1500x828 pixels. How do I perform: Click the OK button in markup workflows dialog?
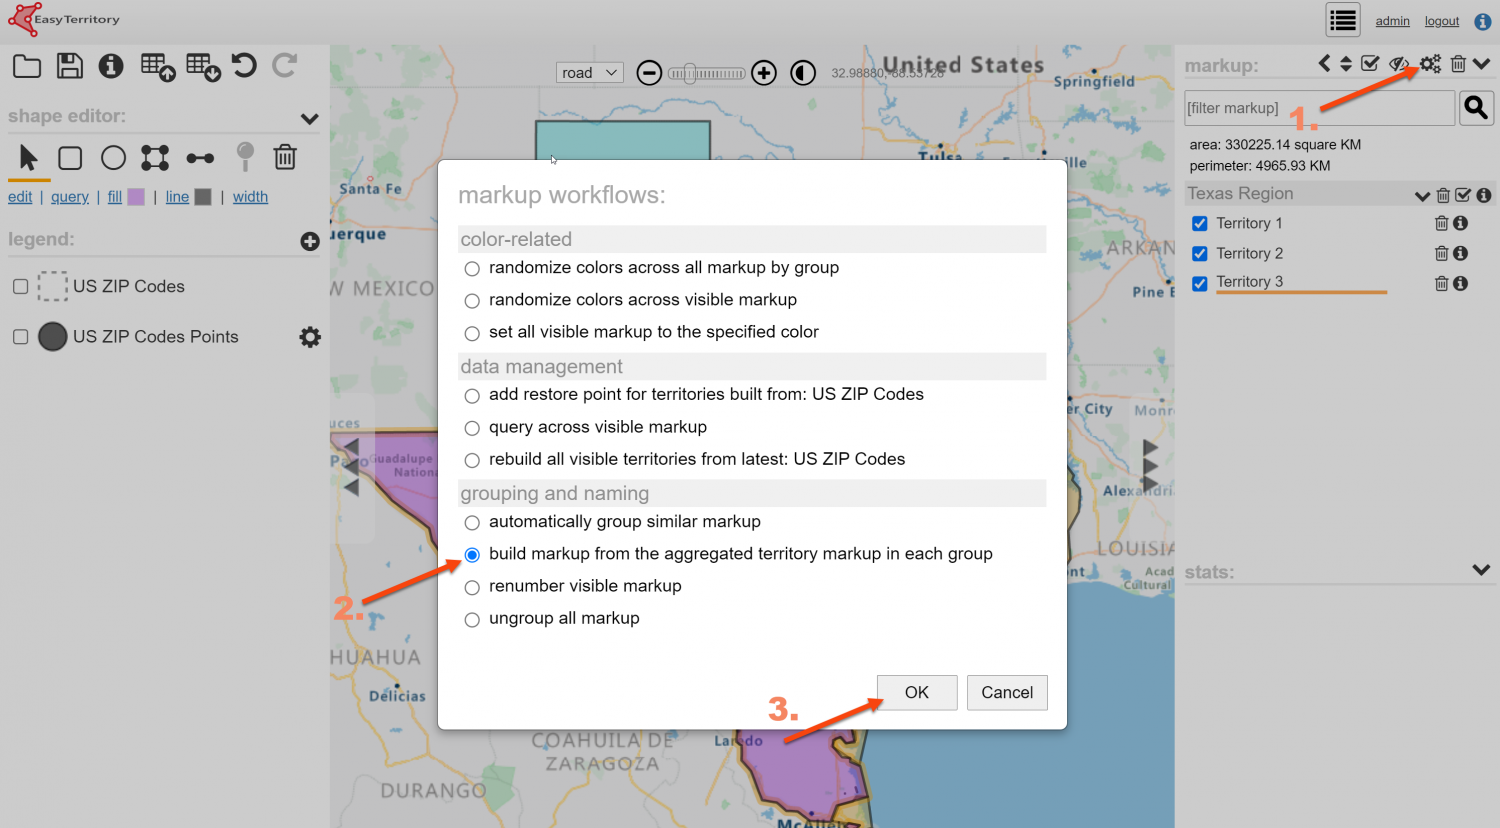click(916, 692)
